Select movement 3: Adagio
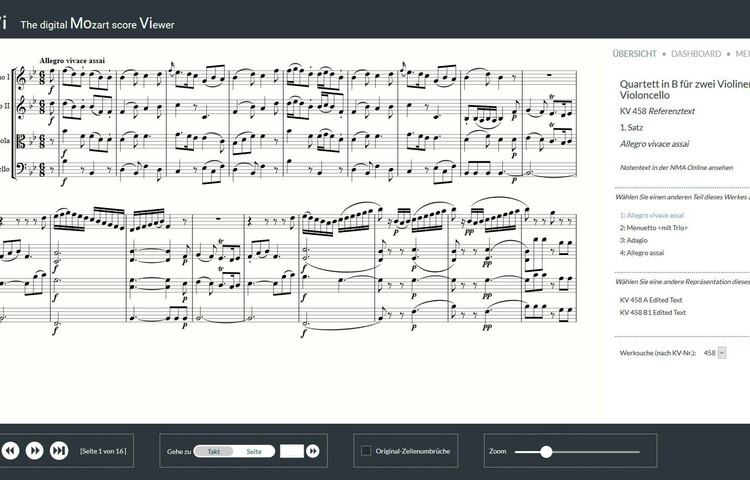 click(x=634, y=240)
